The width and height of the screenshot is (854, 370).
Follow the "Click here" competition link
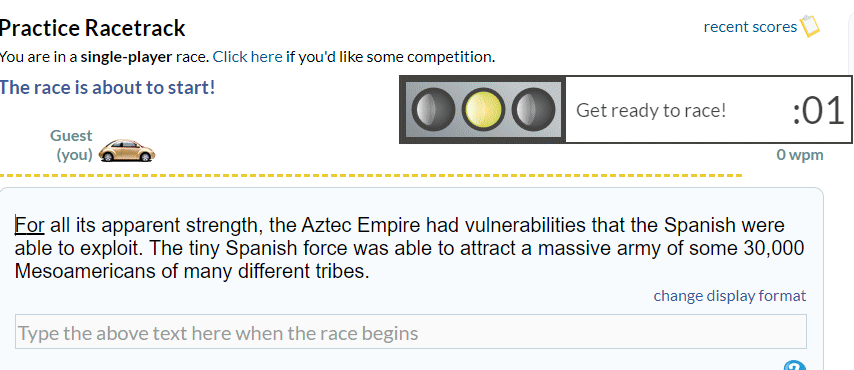pyautogui.click(x=247, y=57)
